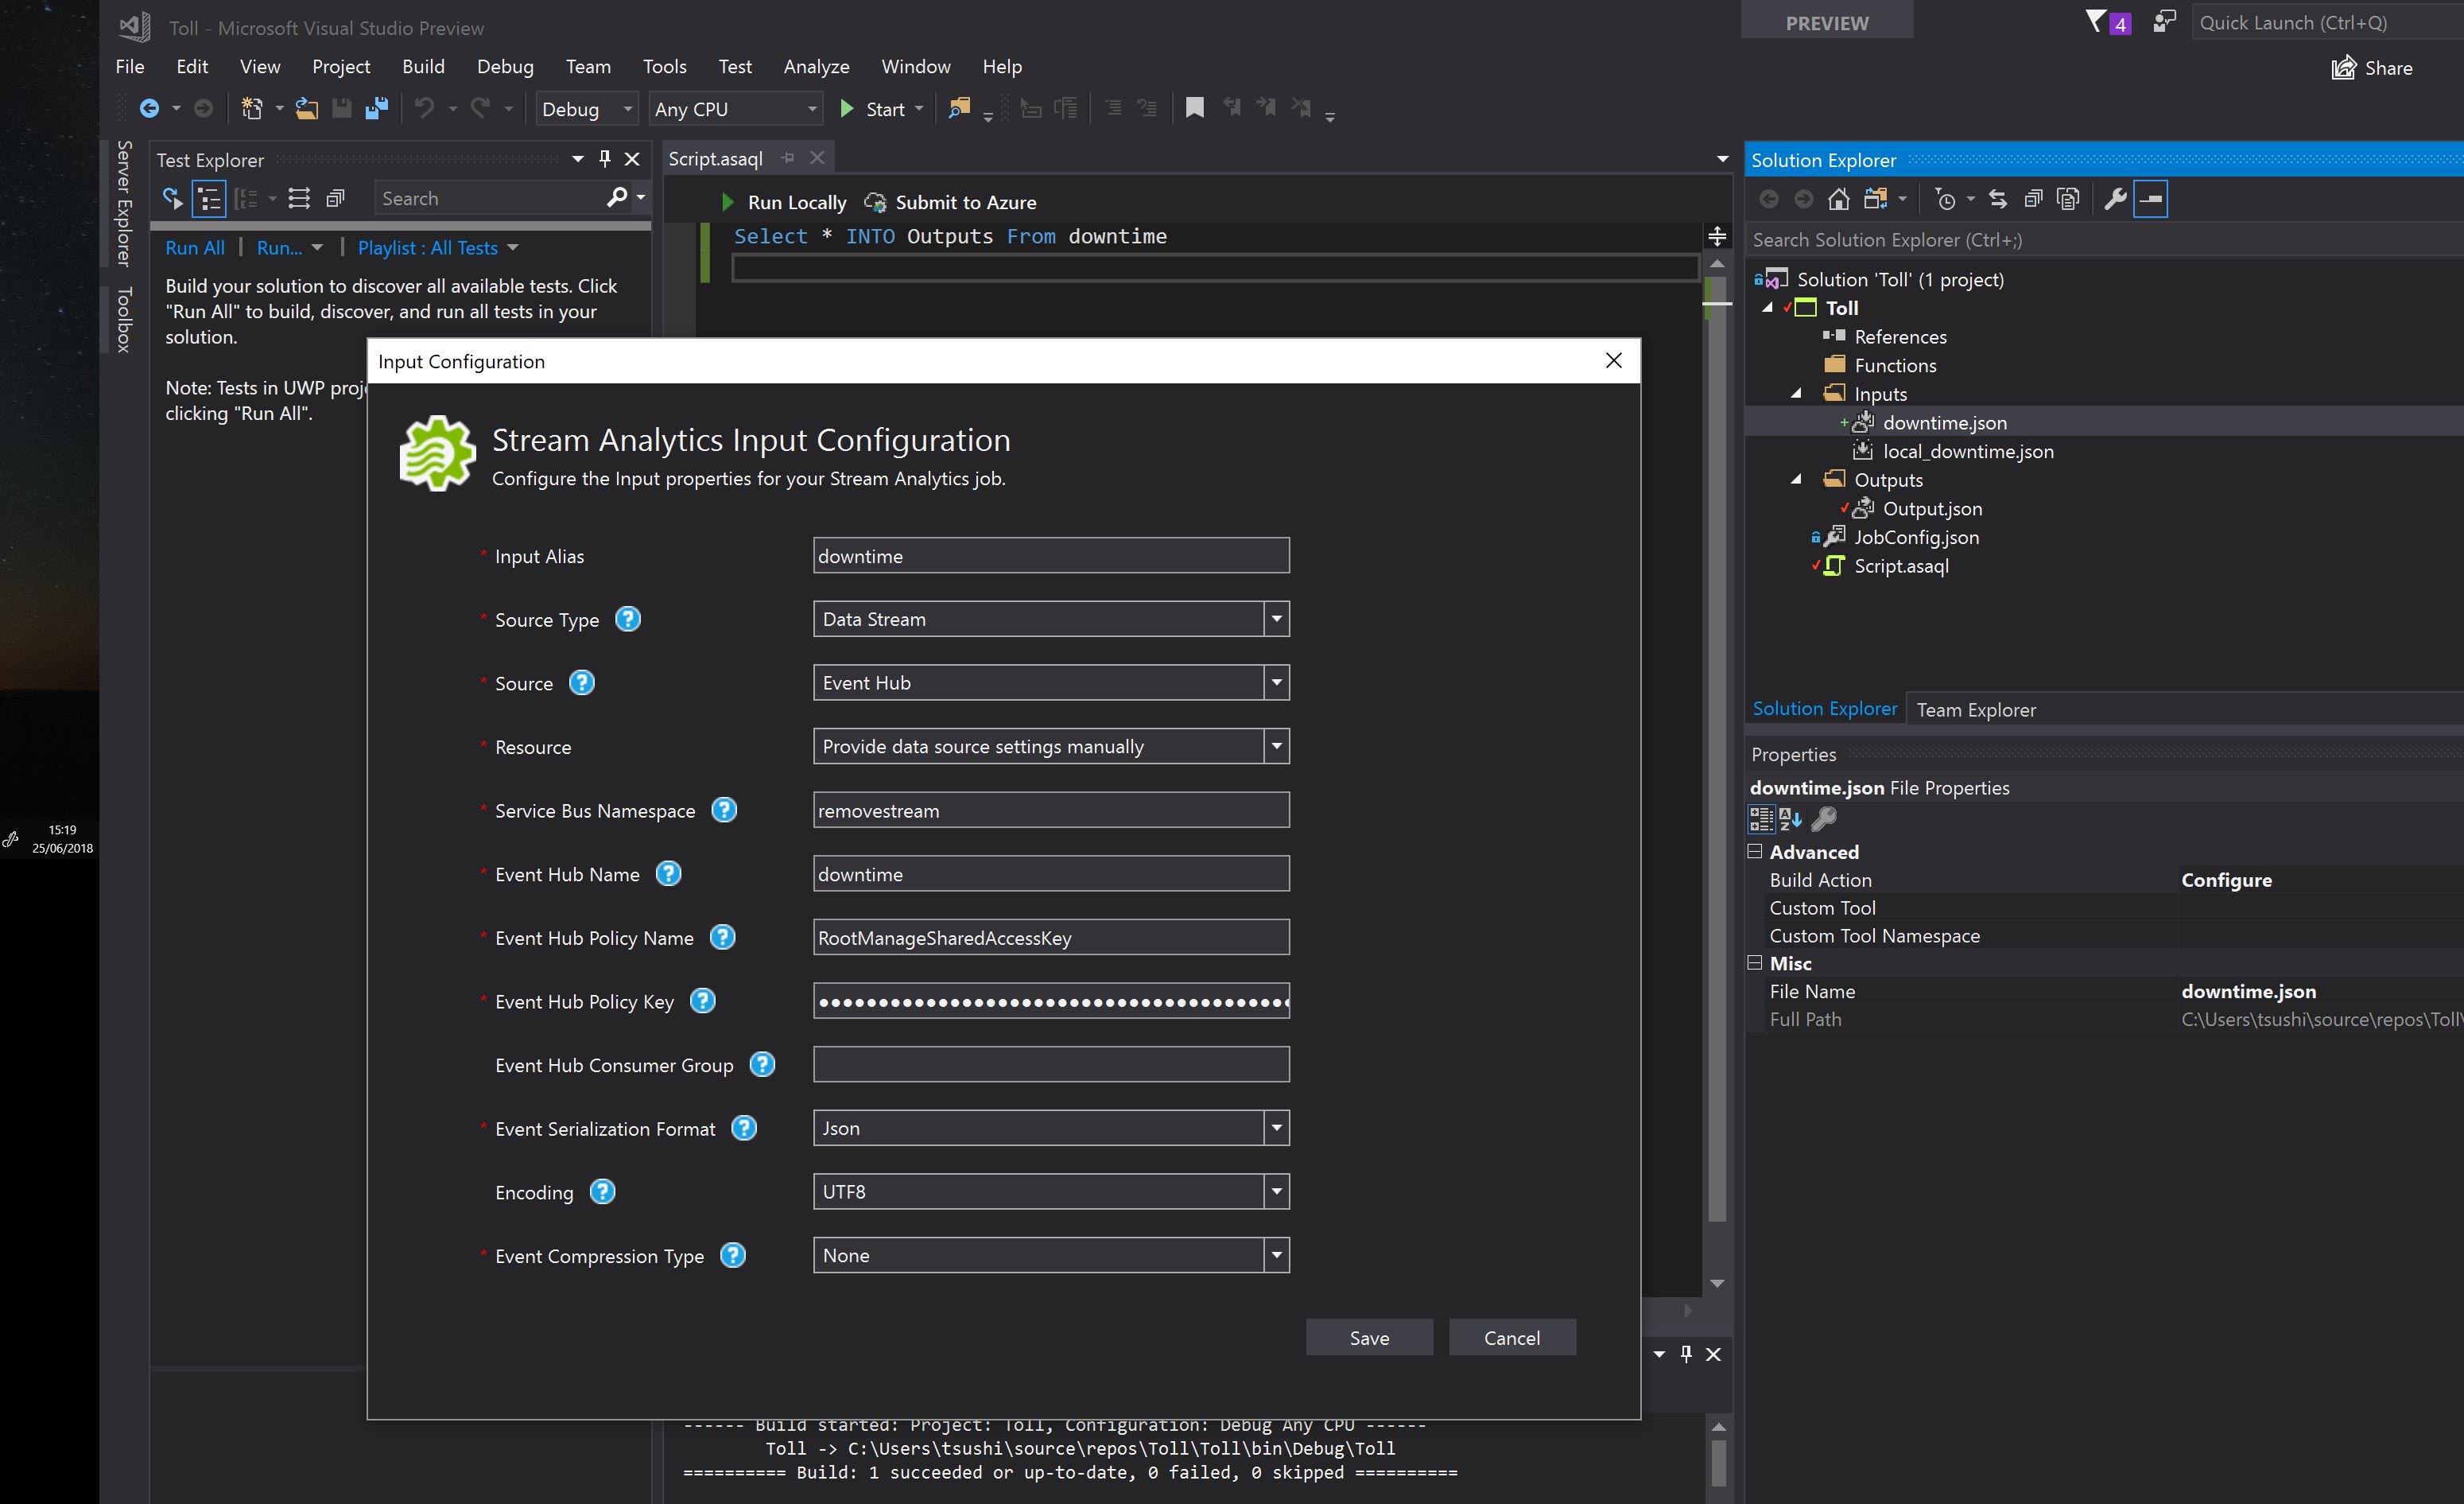Open Properties via the wrench icon

point(2116,199)
